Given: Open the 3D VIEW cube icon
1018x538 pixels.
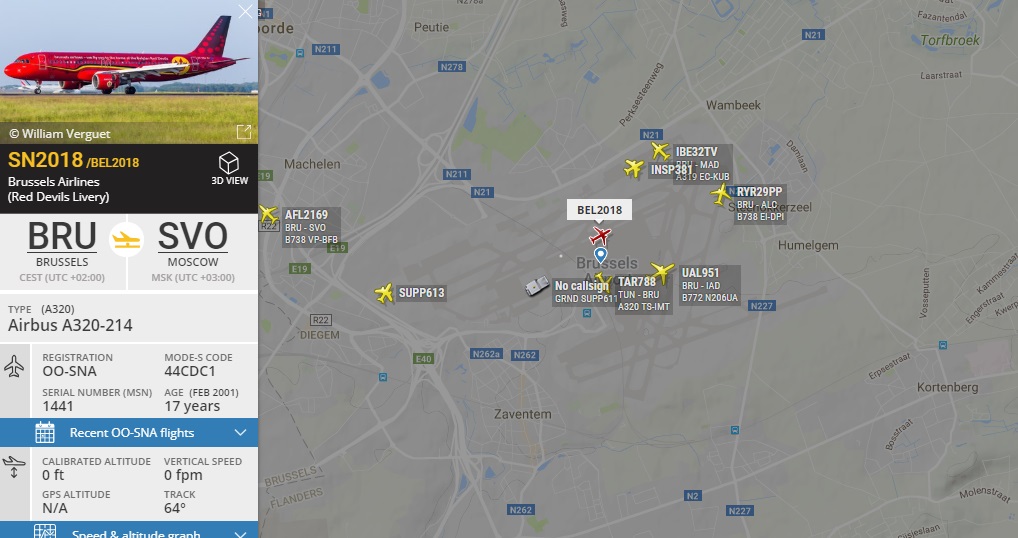Looking at the screenshot, I should (229, 162).
